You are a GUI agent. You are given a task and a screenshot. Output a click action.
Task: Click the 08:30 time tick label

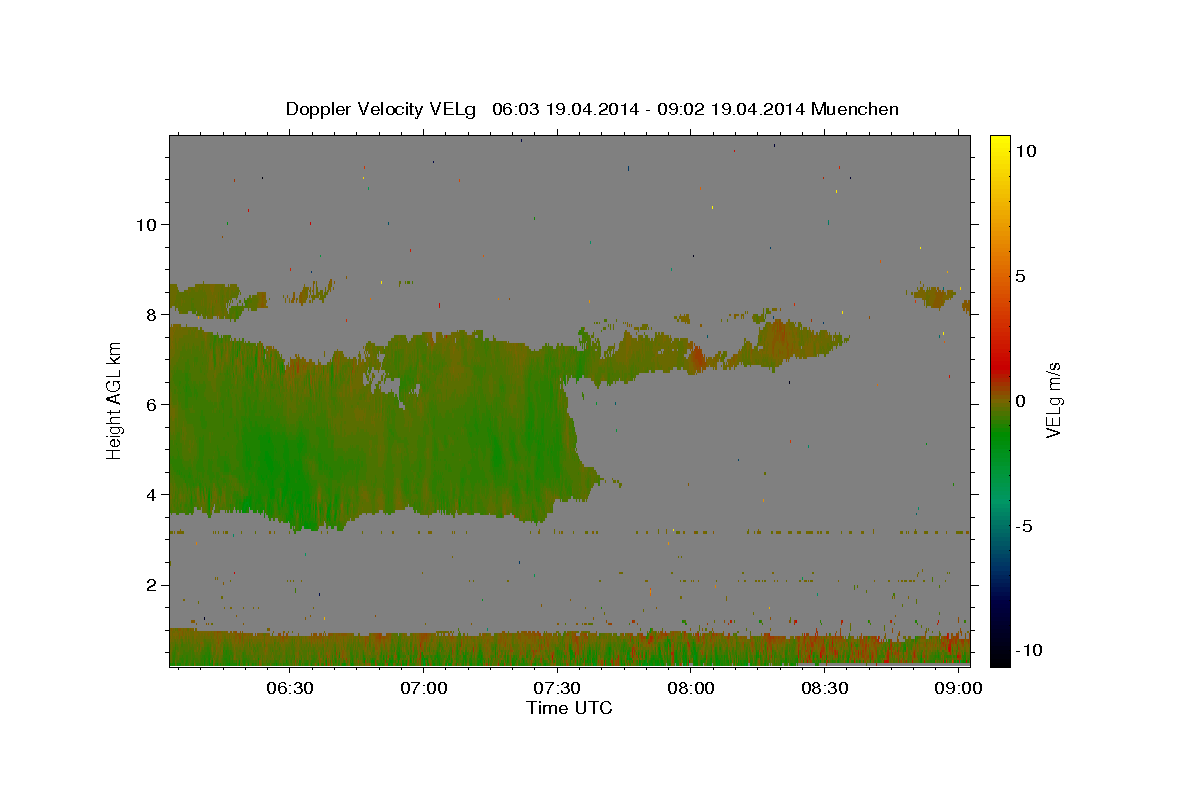tap(825, 688)
